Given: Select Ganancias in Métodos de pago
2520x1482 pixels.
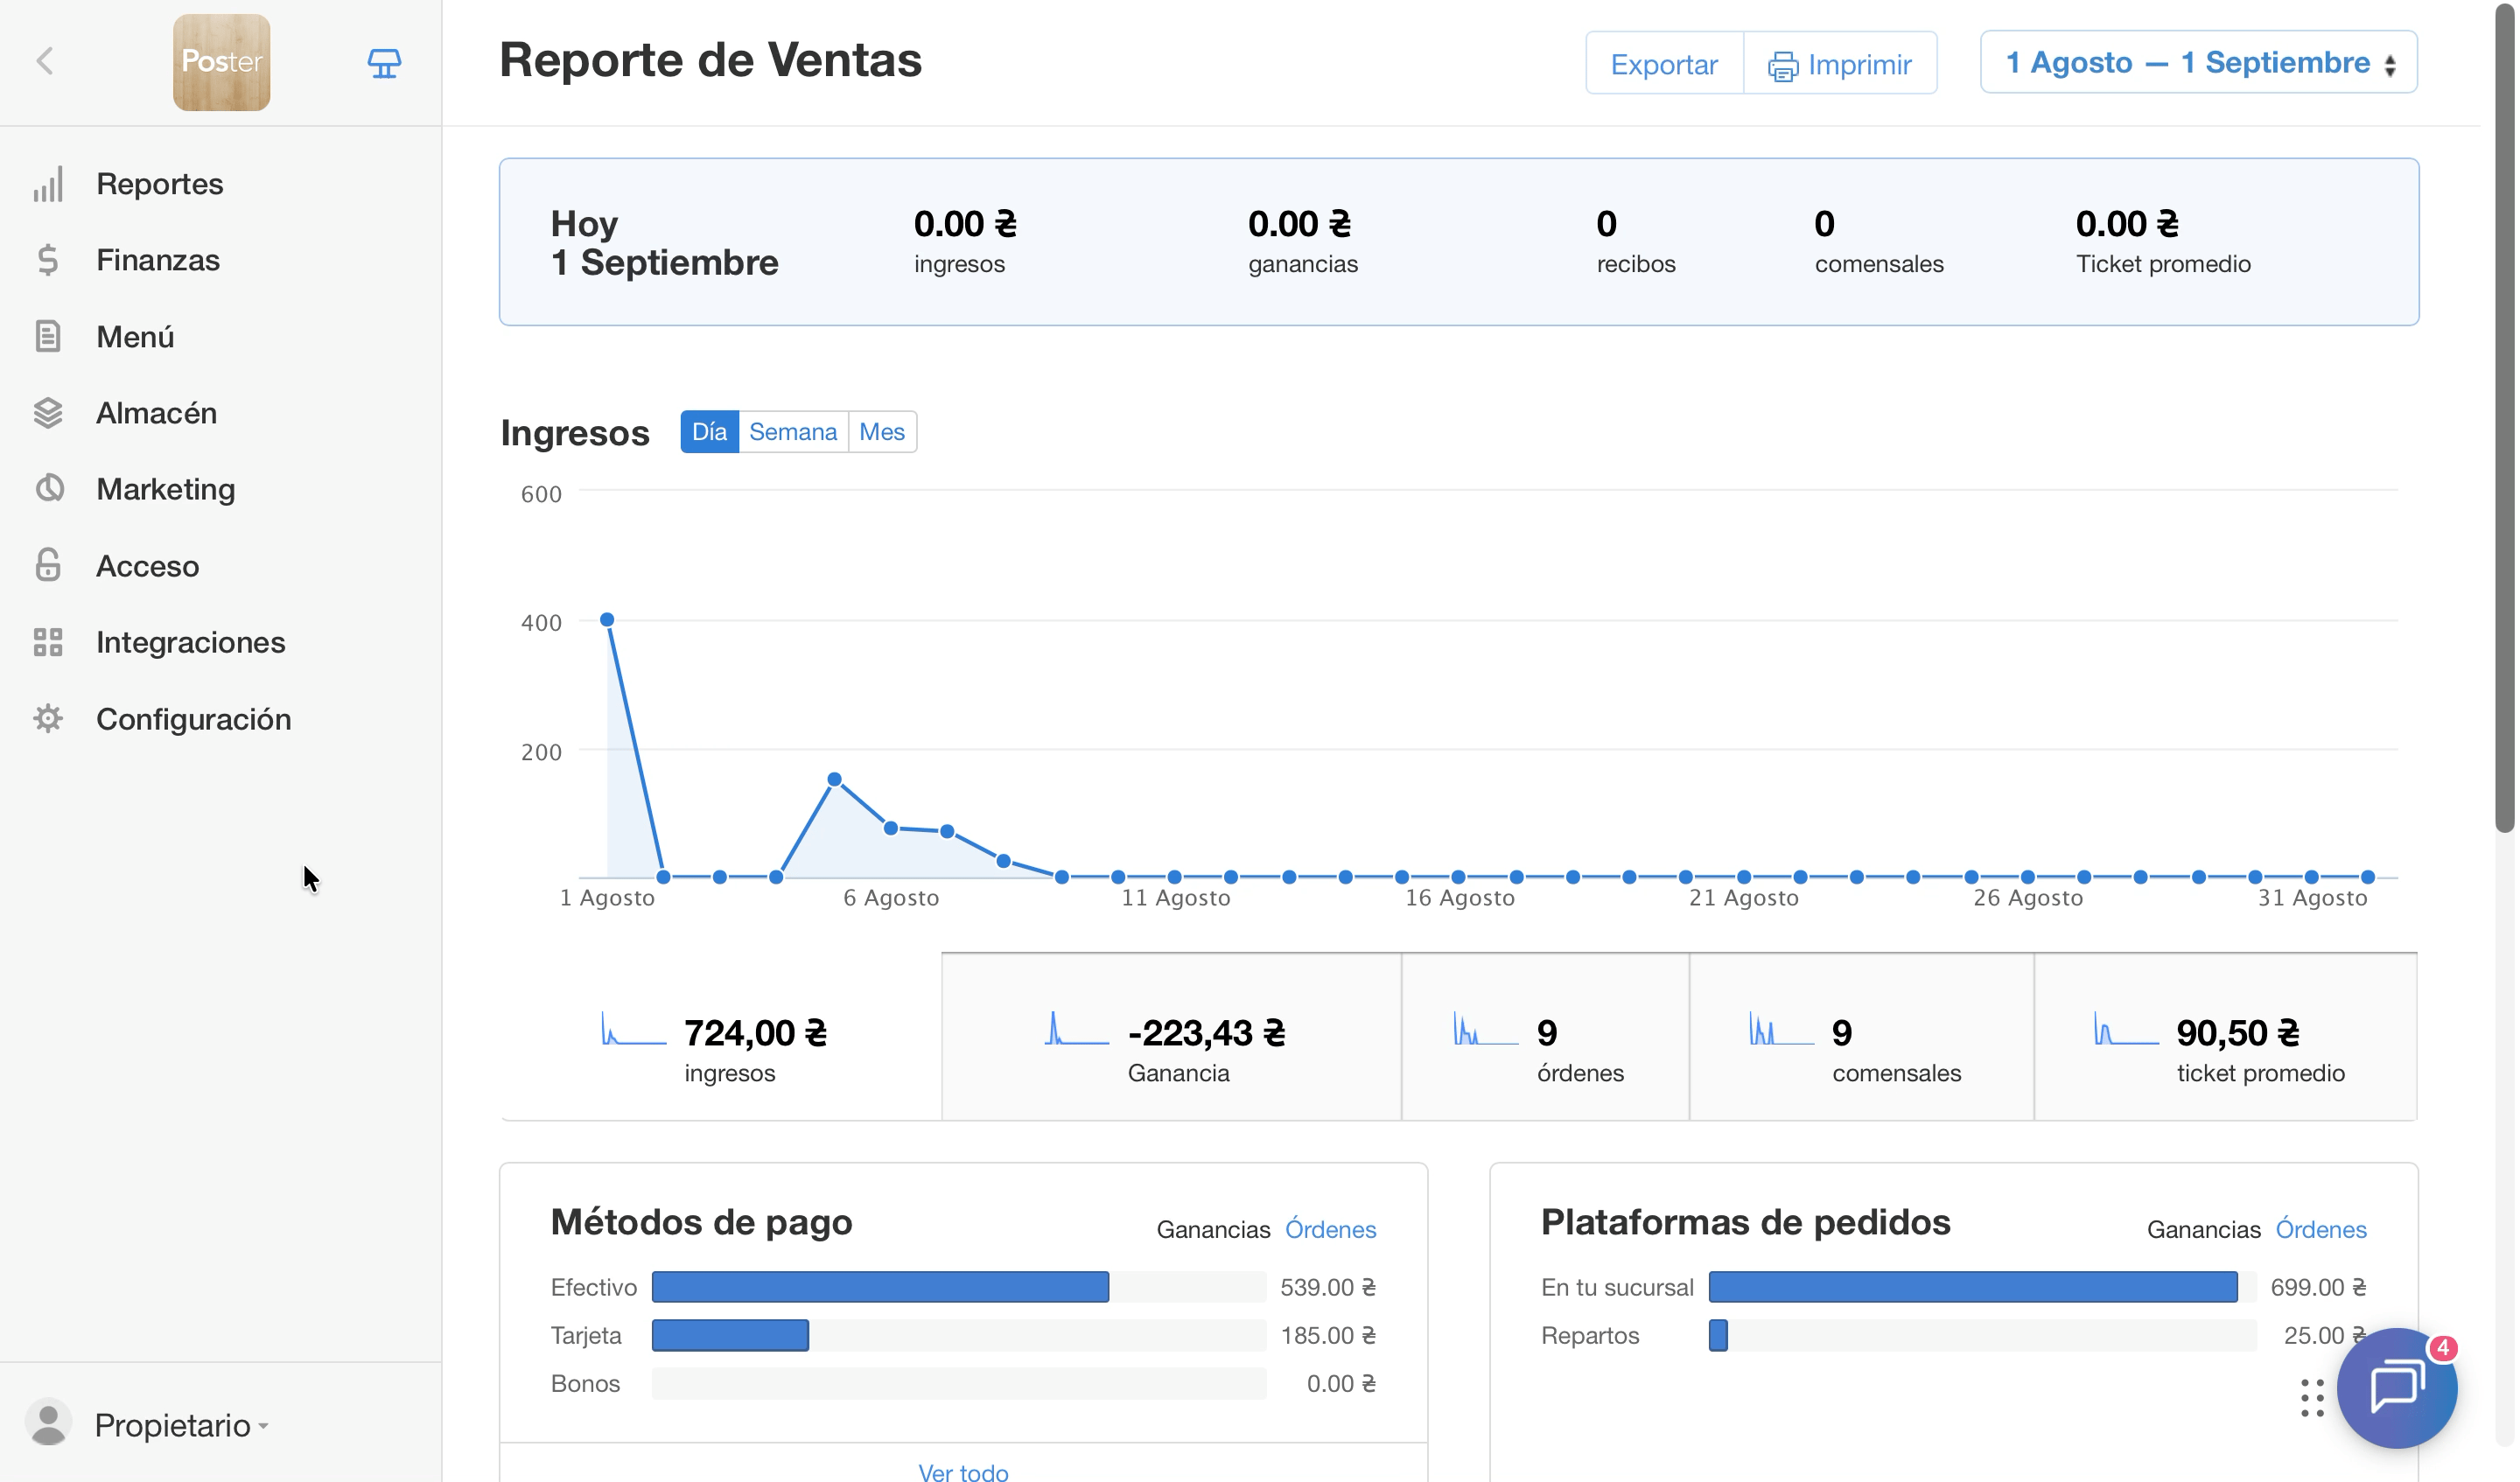Looking at the screenshot, I should 1213,1229.
